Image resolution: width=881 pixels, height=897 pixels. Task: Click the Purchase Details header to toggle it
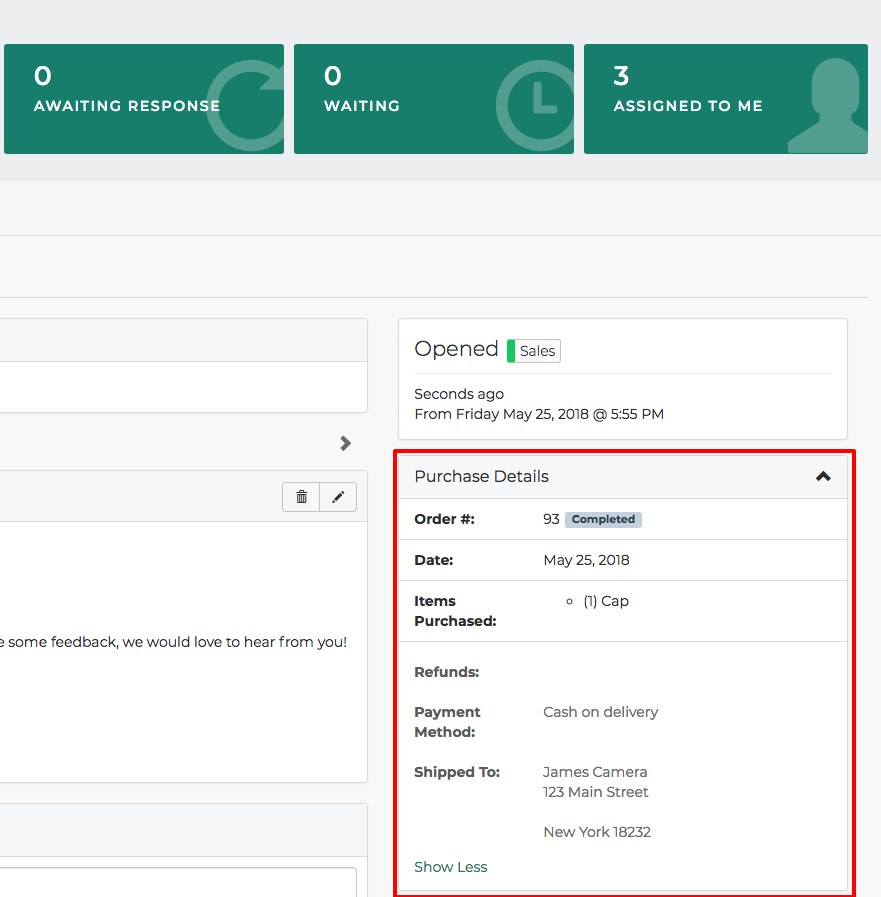tap(481, 476)
